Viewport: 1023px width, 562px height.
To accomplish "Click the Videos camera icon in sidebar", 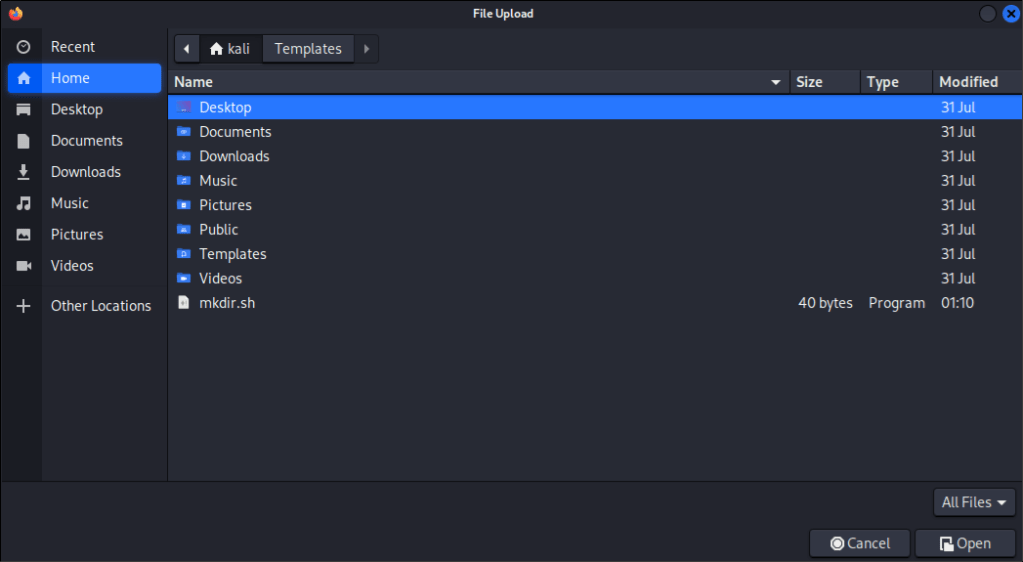I will coord(24,266).
